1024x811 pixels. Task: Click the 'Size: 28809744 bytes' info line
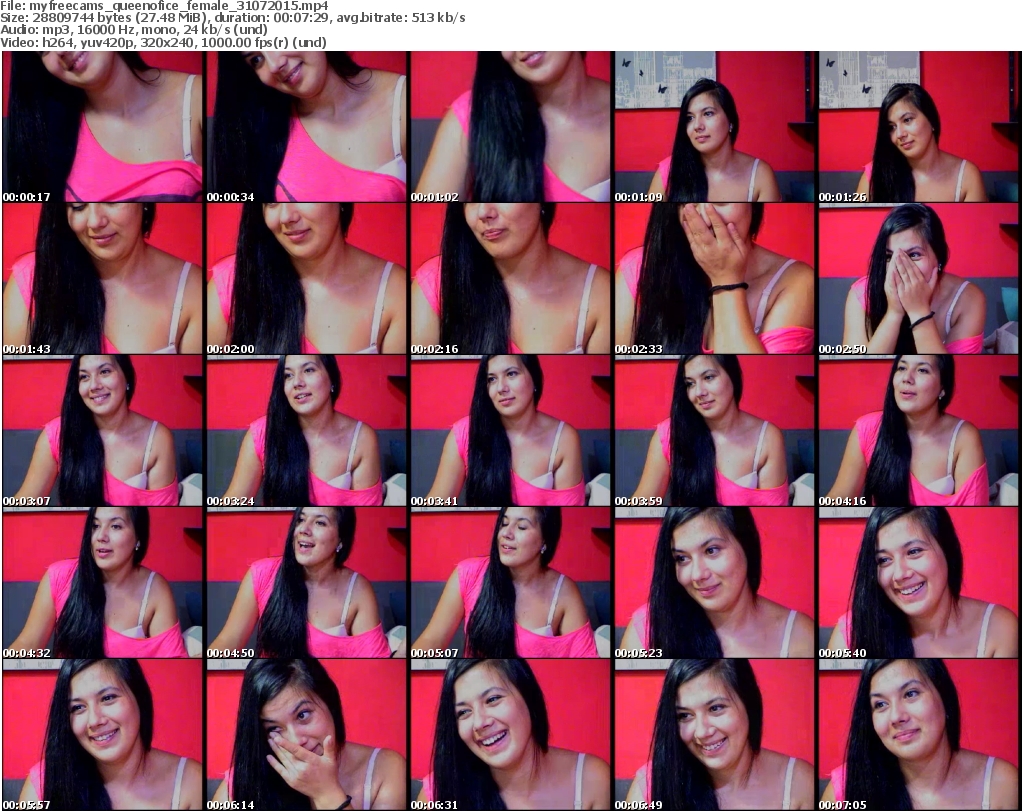pyautogui.click(x=232, y=18)
